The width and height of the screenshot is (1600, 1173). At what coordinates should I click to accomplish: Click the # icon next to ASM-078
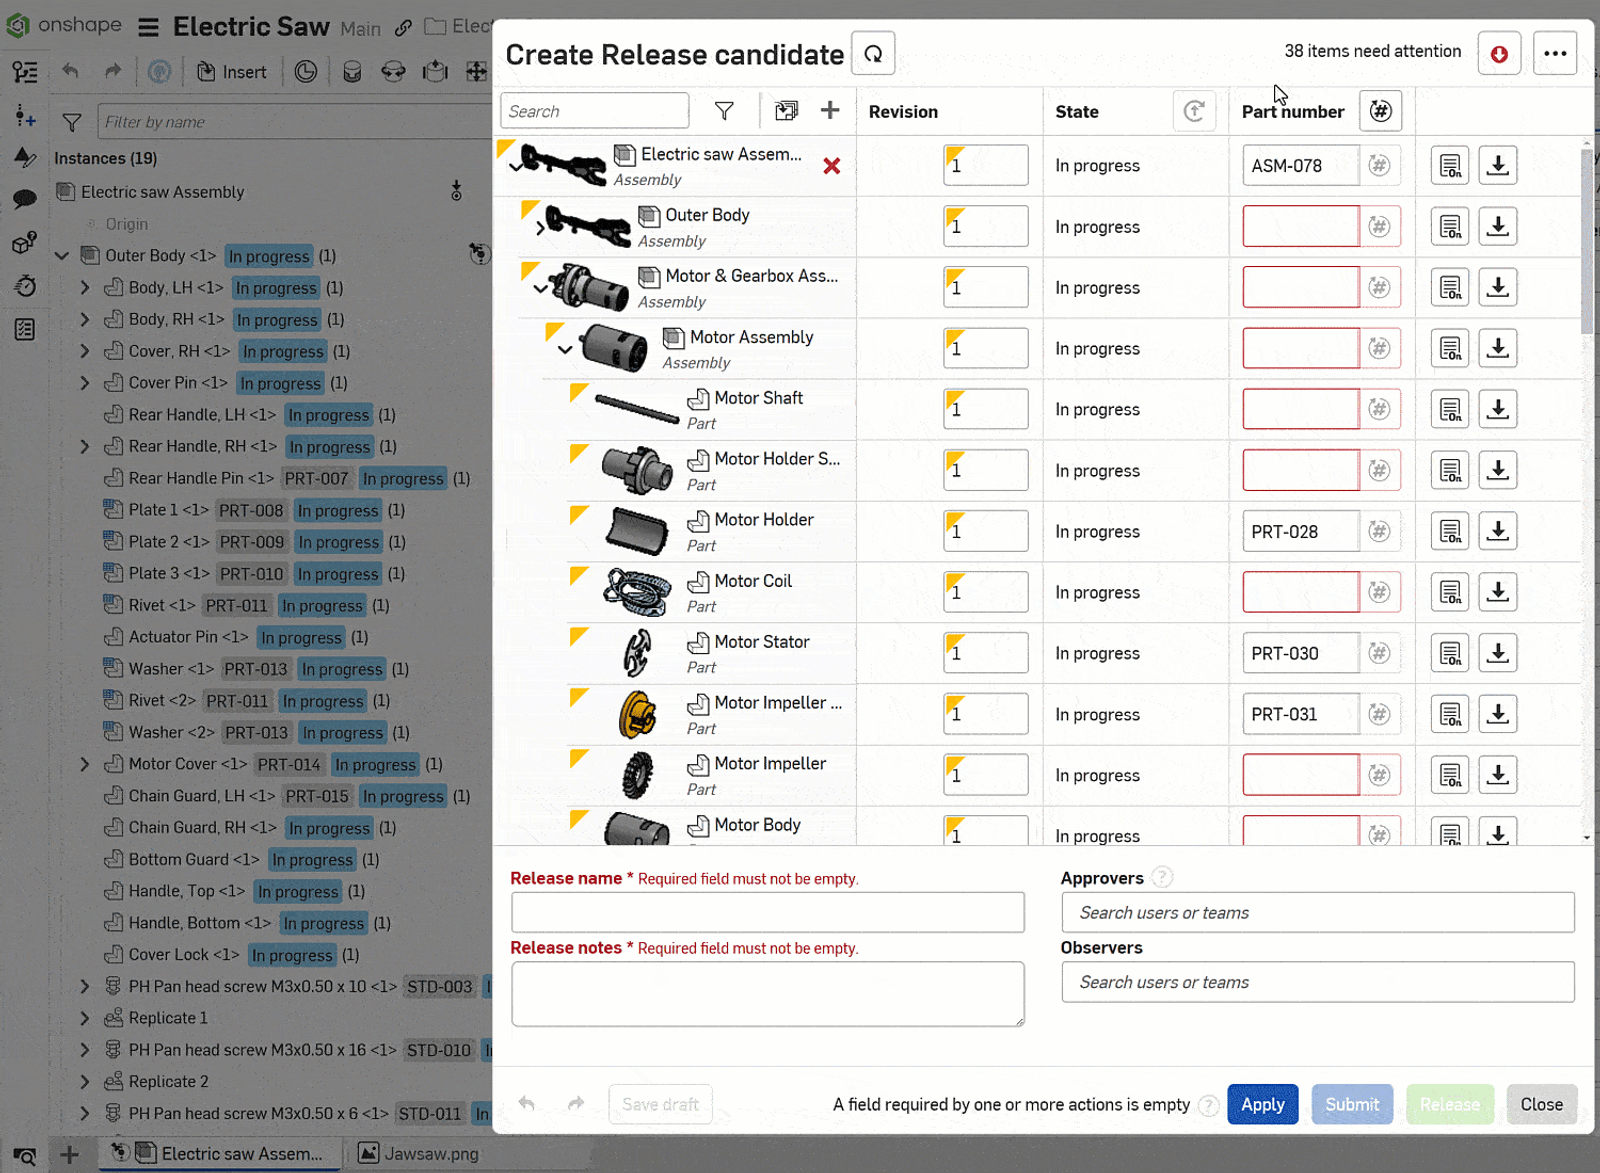(x=1380, y=165)
